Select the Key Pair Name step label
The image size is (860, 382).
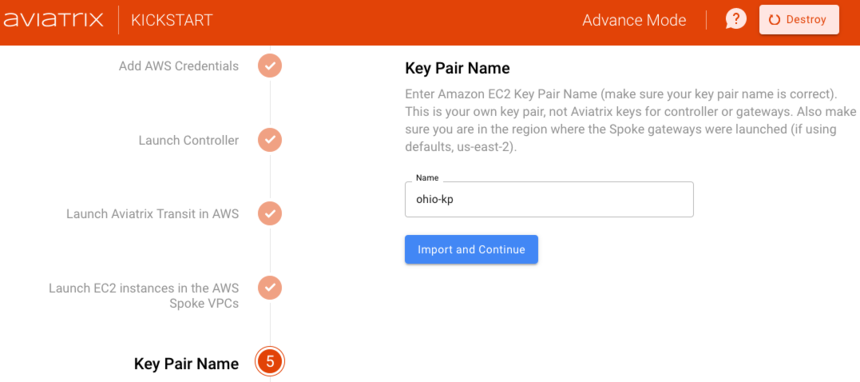click(186, 363)
